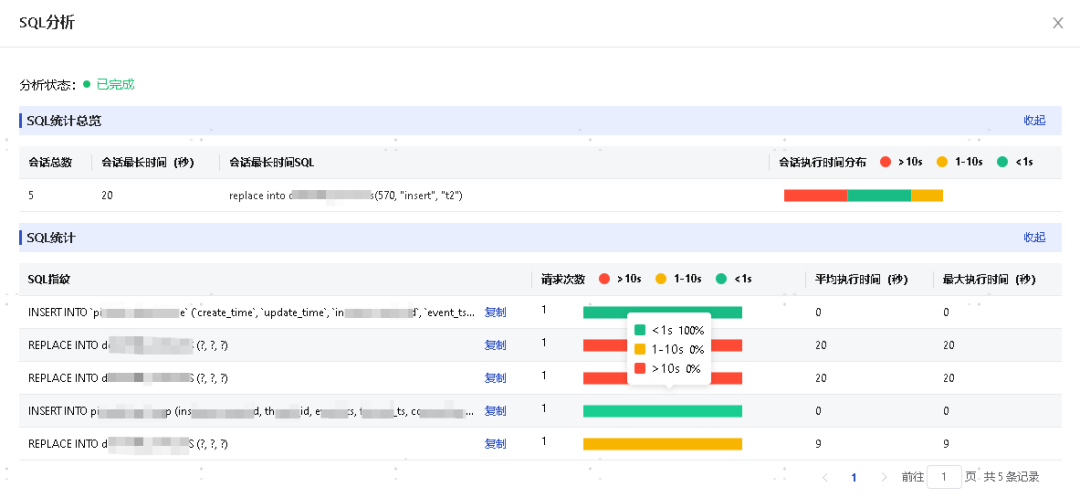Click the yellow bar of last REPLACE row
This screenshot has width=1080, height=498.
(x=663, y=444)
